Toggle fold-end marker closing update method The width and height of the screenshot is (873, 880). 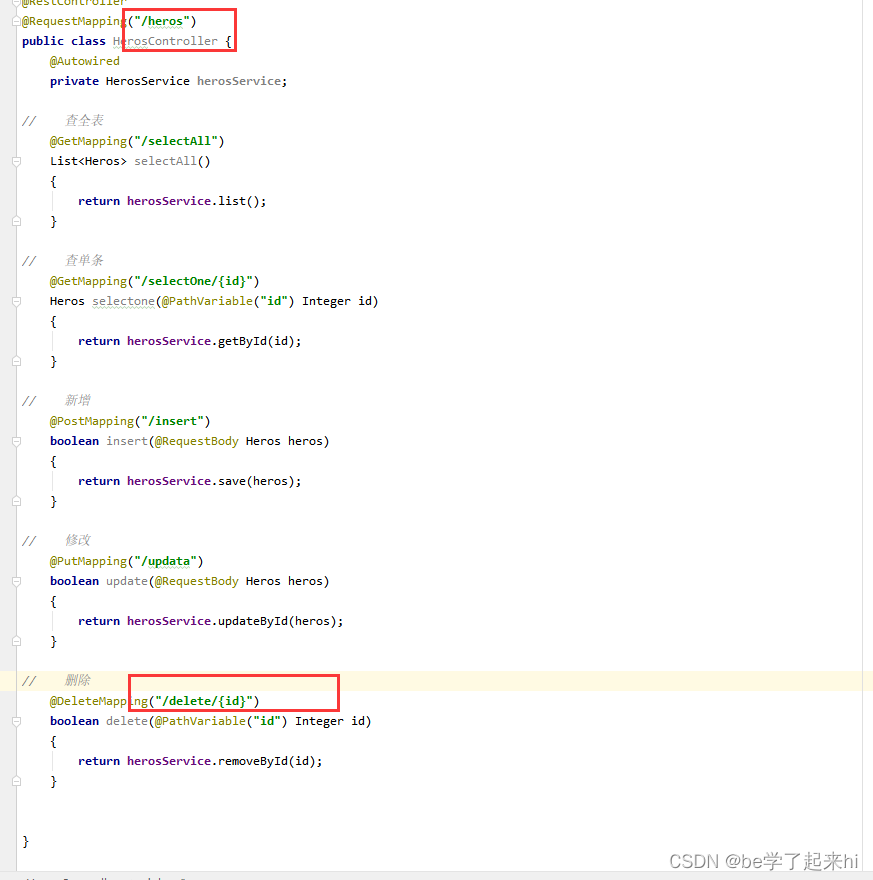pos(16,641)
